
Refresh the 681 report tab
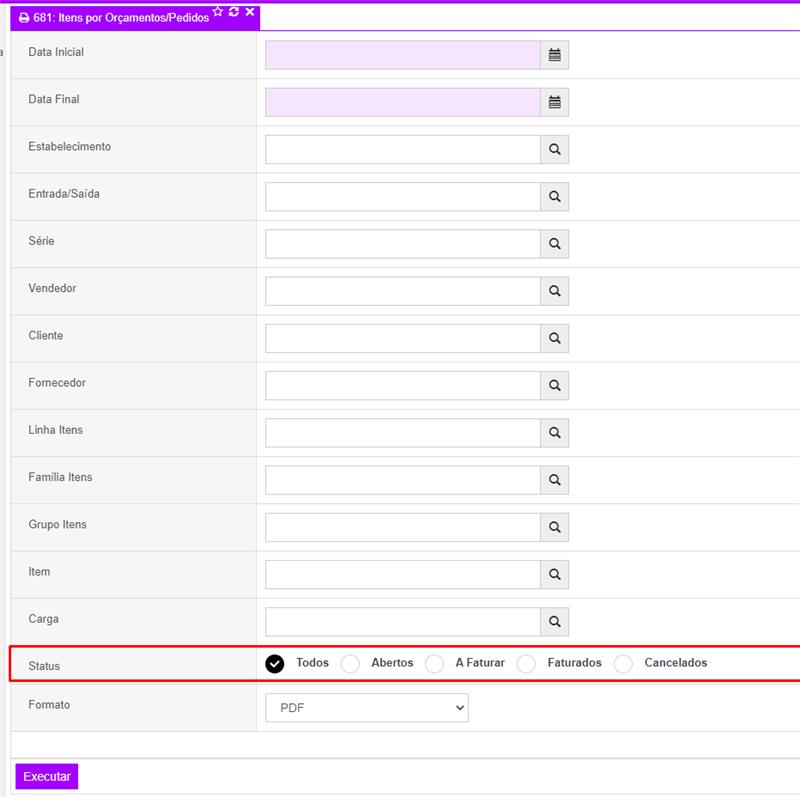234,12
